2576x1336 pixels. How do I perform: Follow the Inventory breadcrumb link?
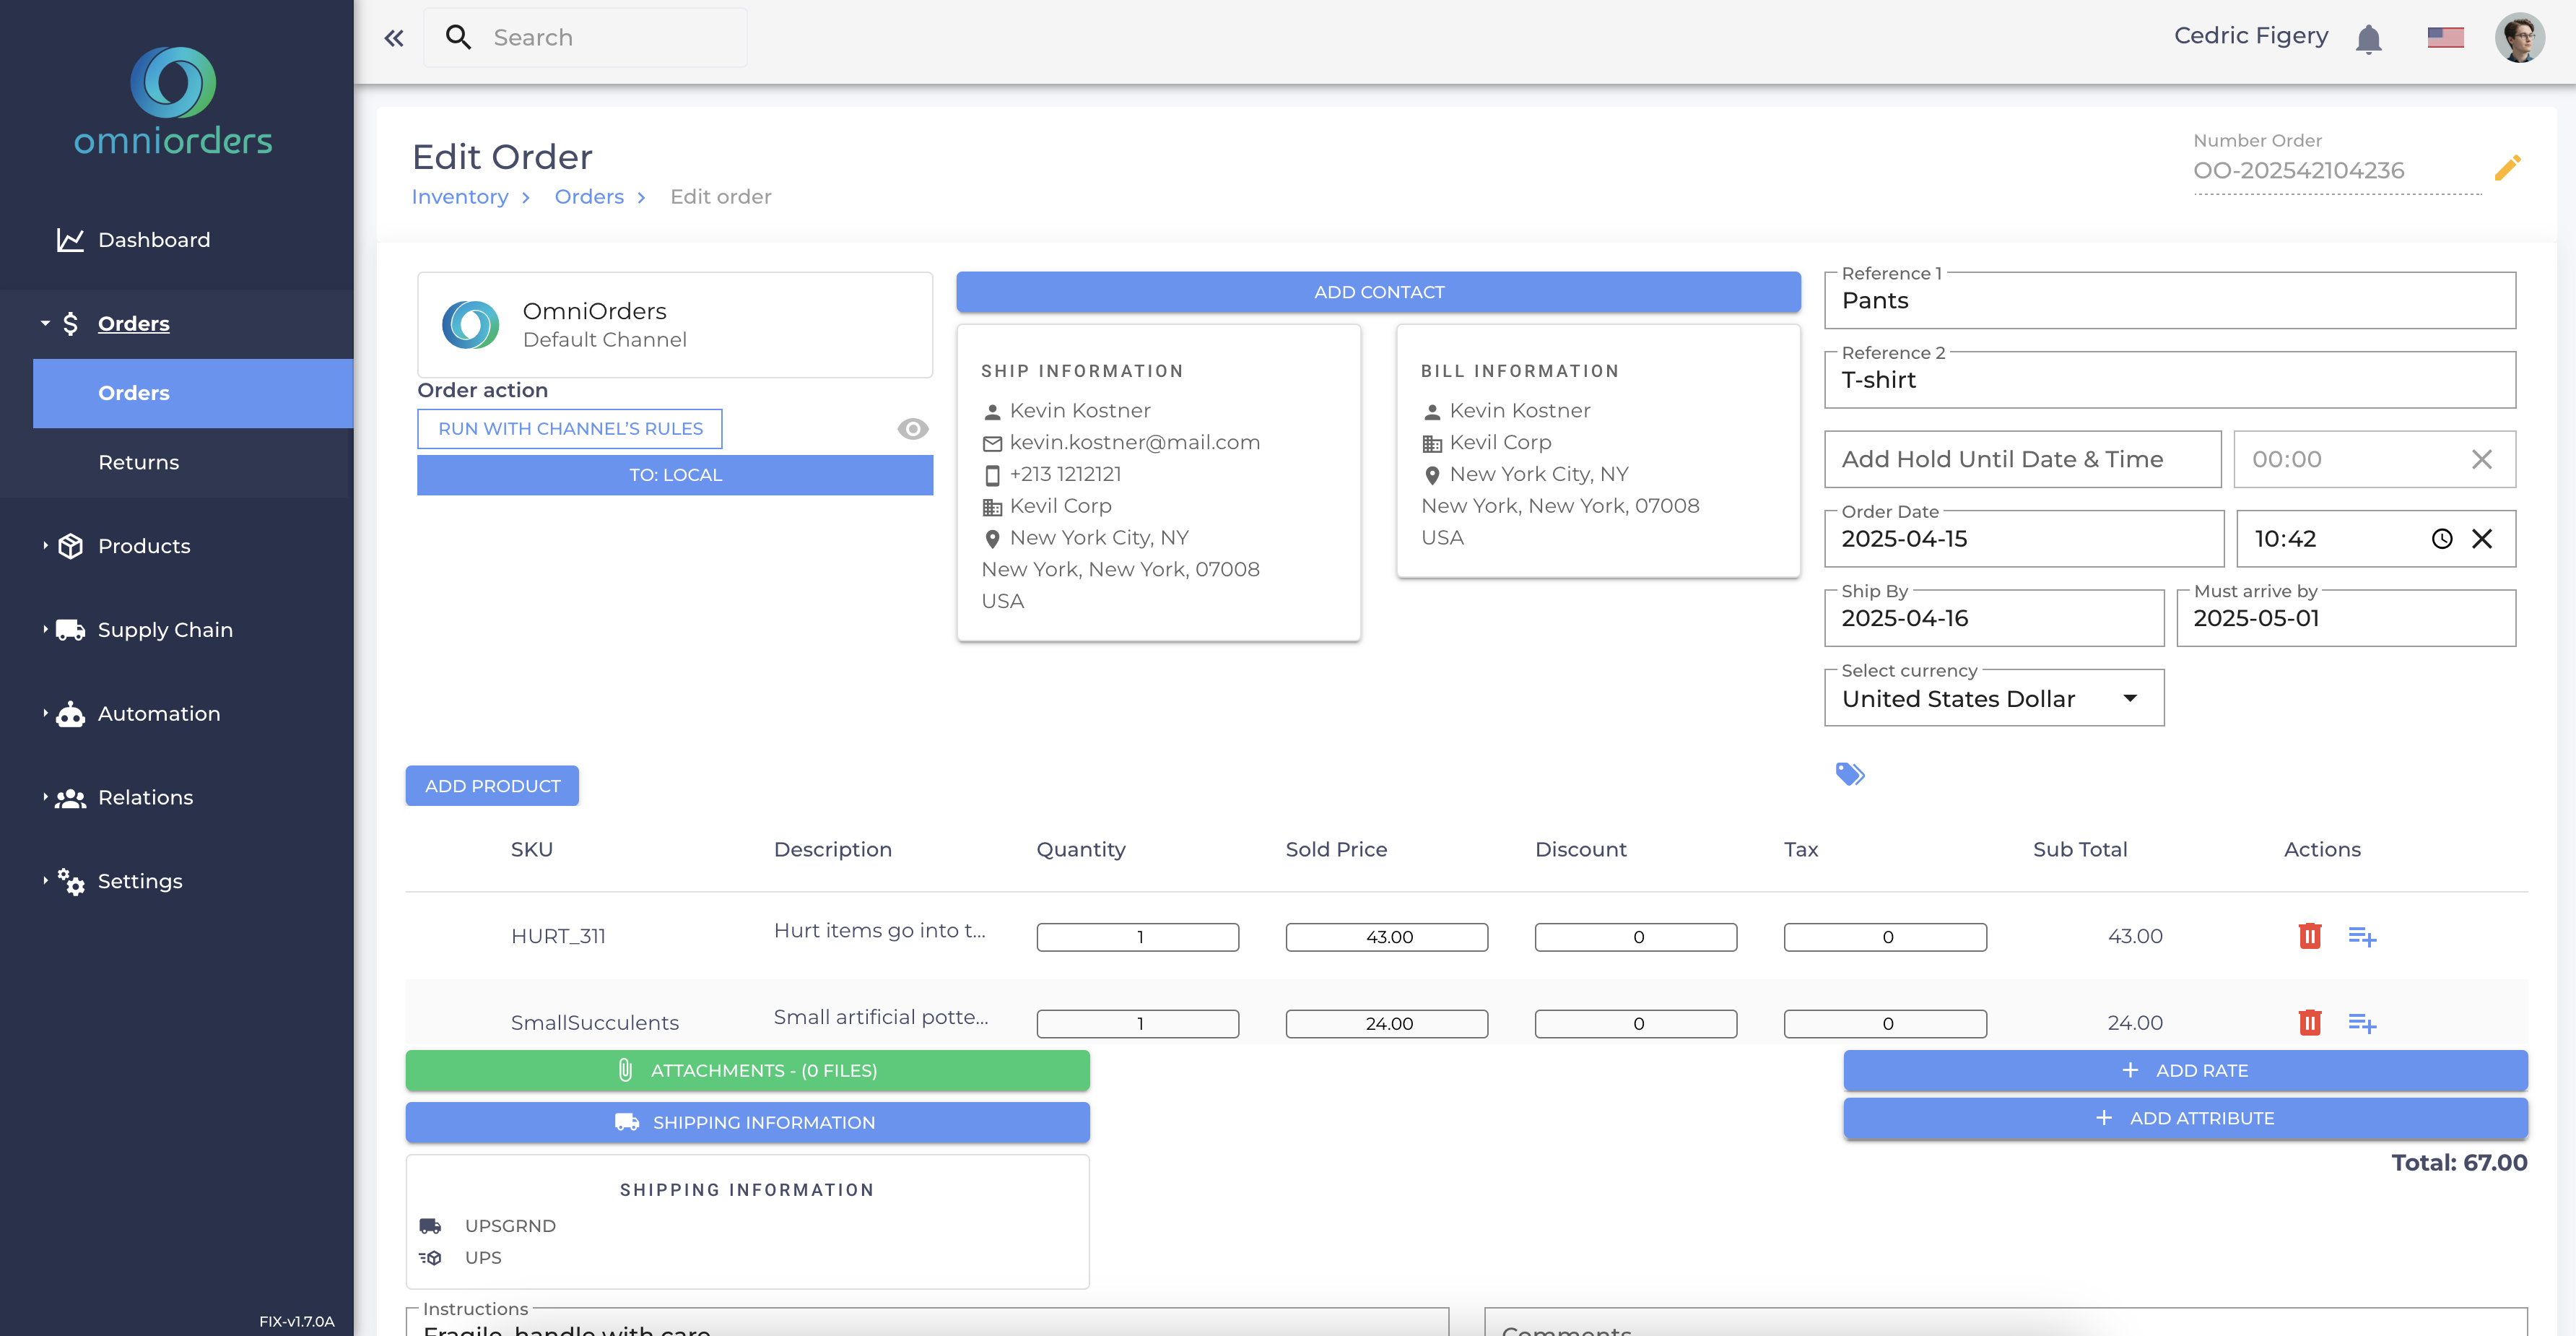460,197
